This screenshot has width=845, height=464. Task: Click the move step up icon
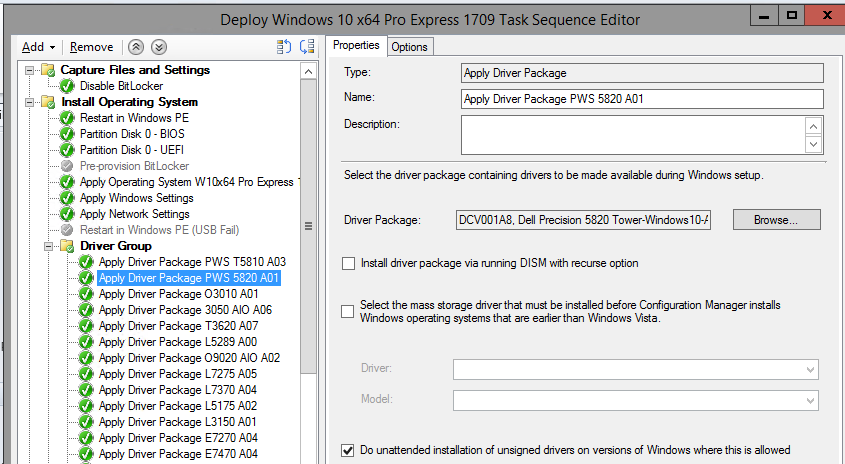click(x=139, y=47)
